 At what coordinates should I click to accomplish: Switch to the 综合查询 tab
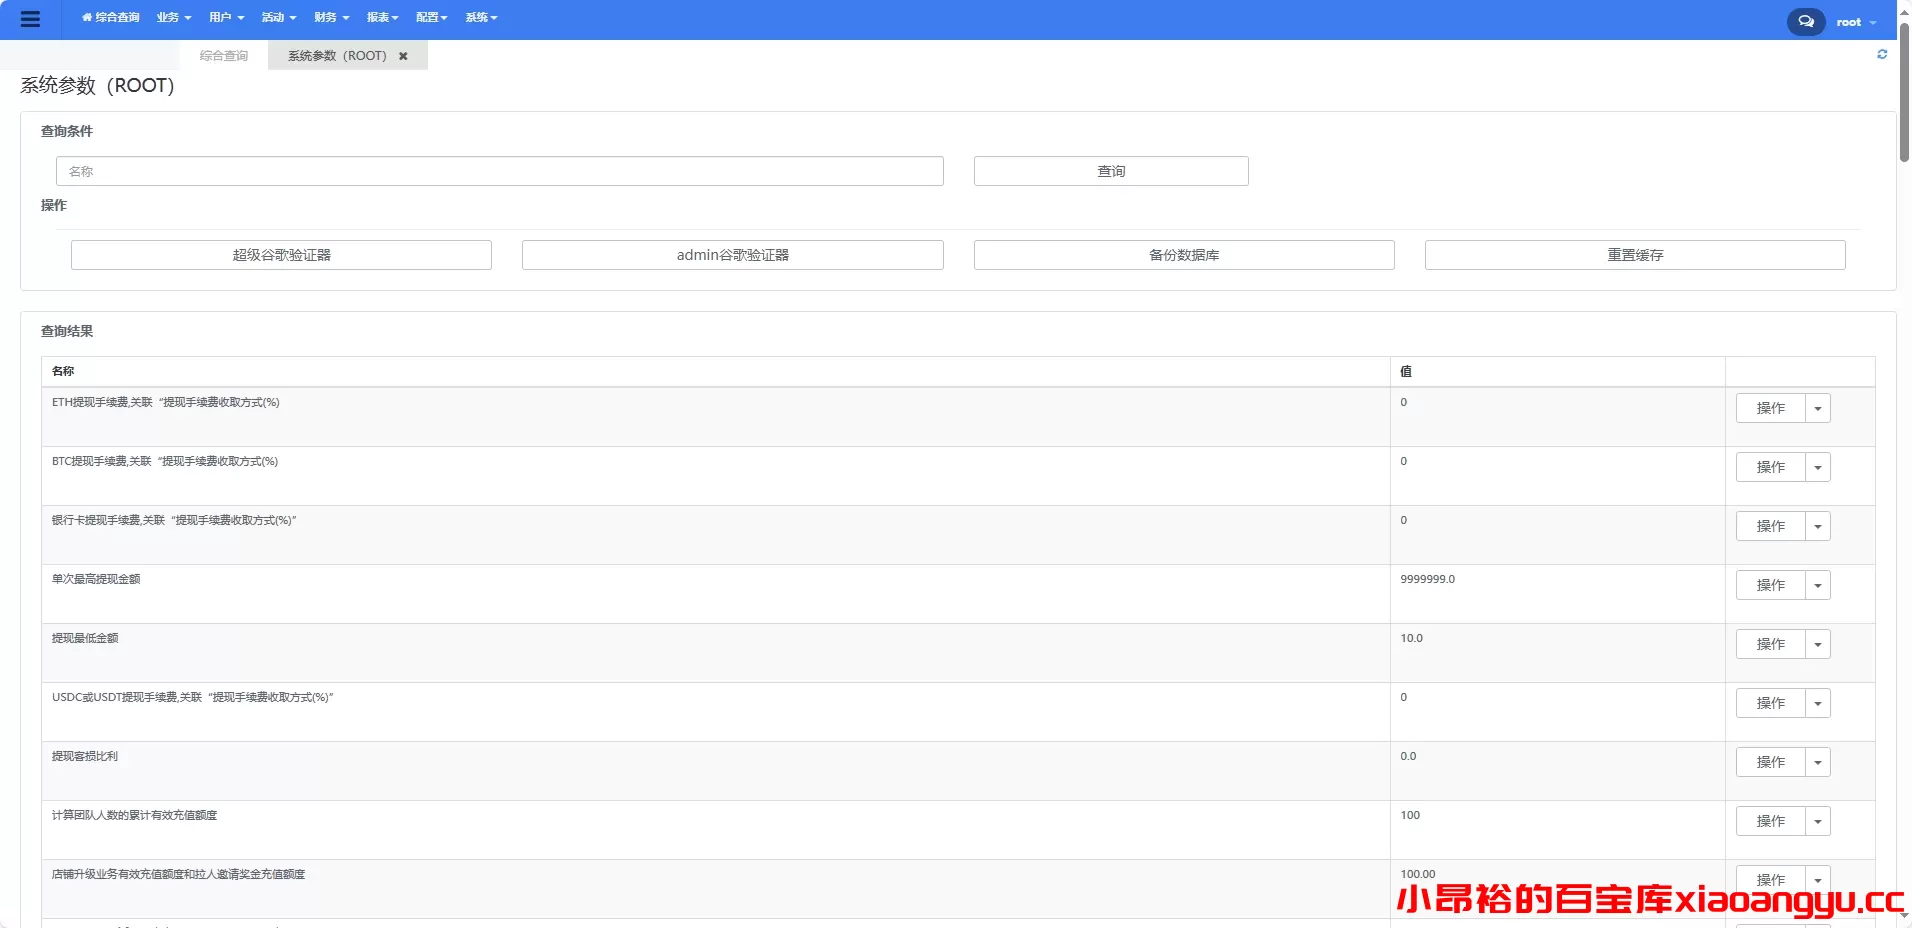coord(223,56)
